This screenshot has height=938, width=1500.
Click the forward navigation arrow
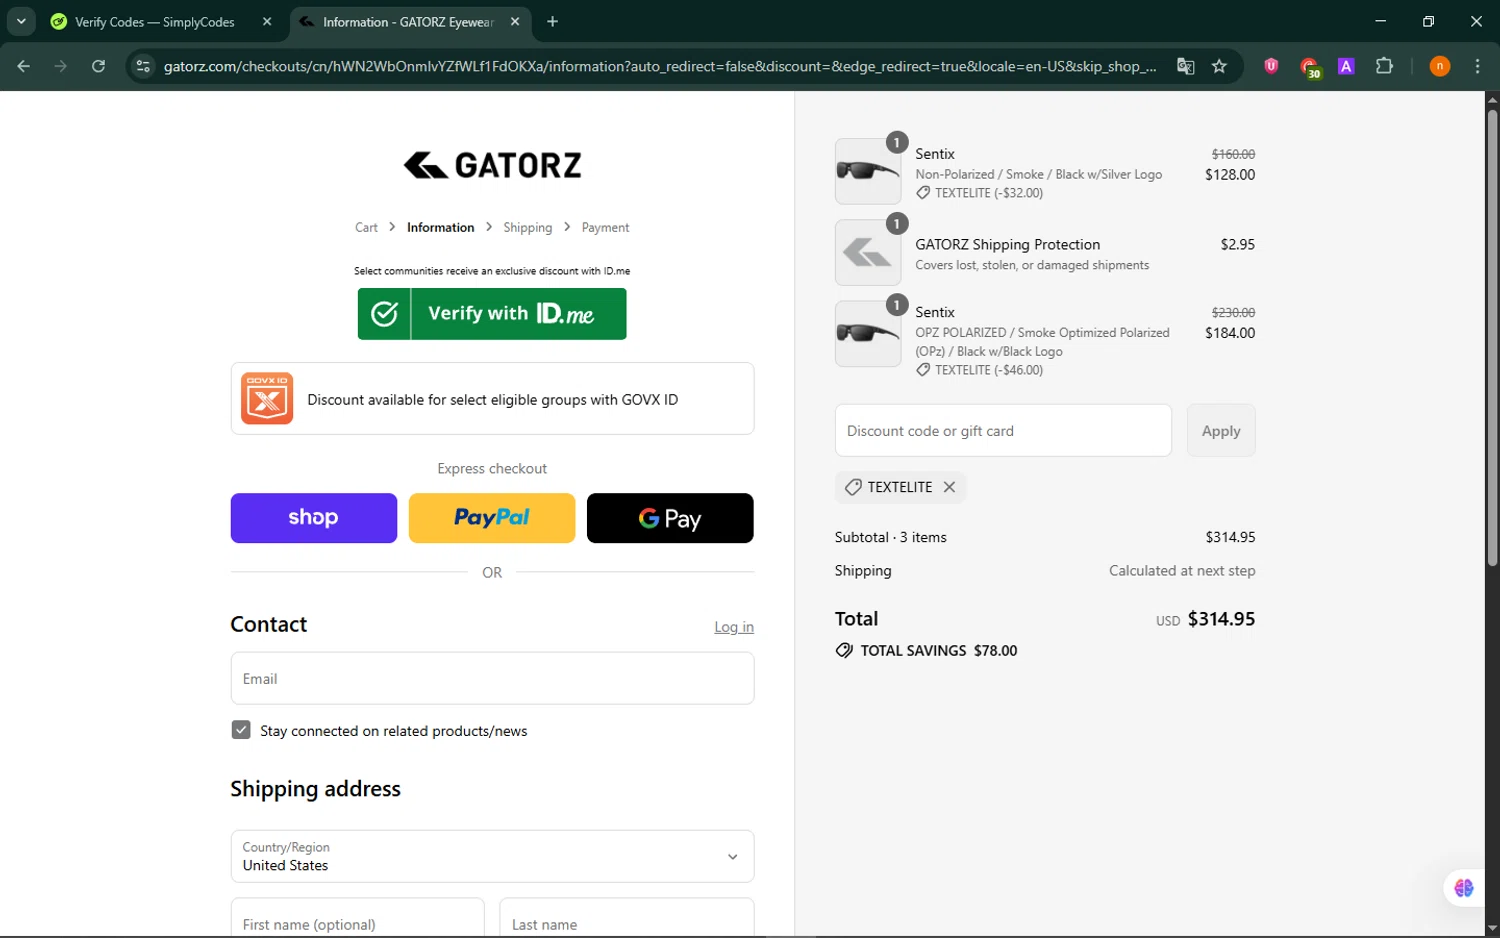tap(61, 66)
